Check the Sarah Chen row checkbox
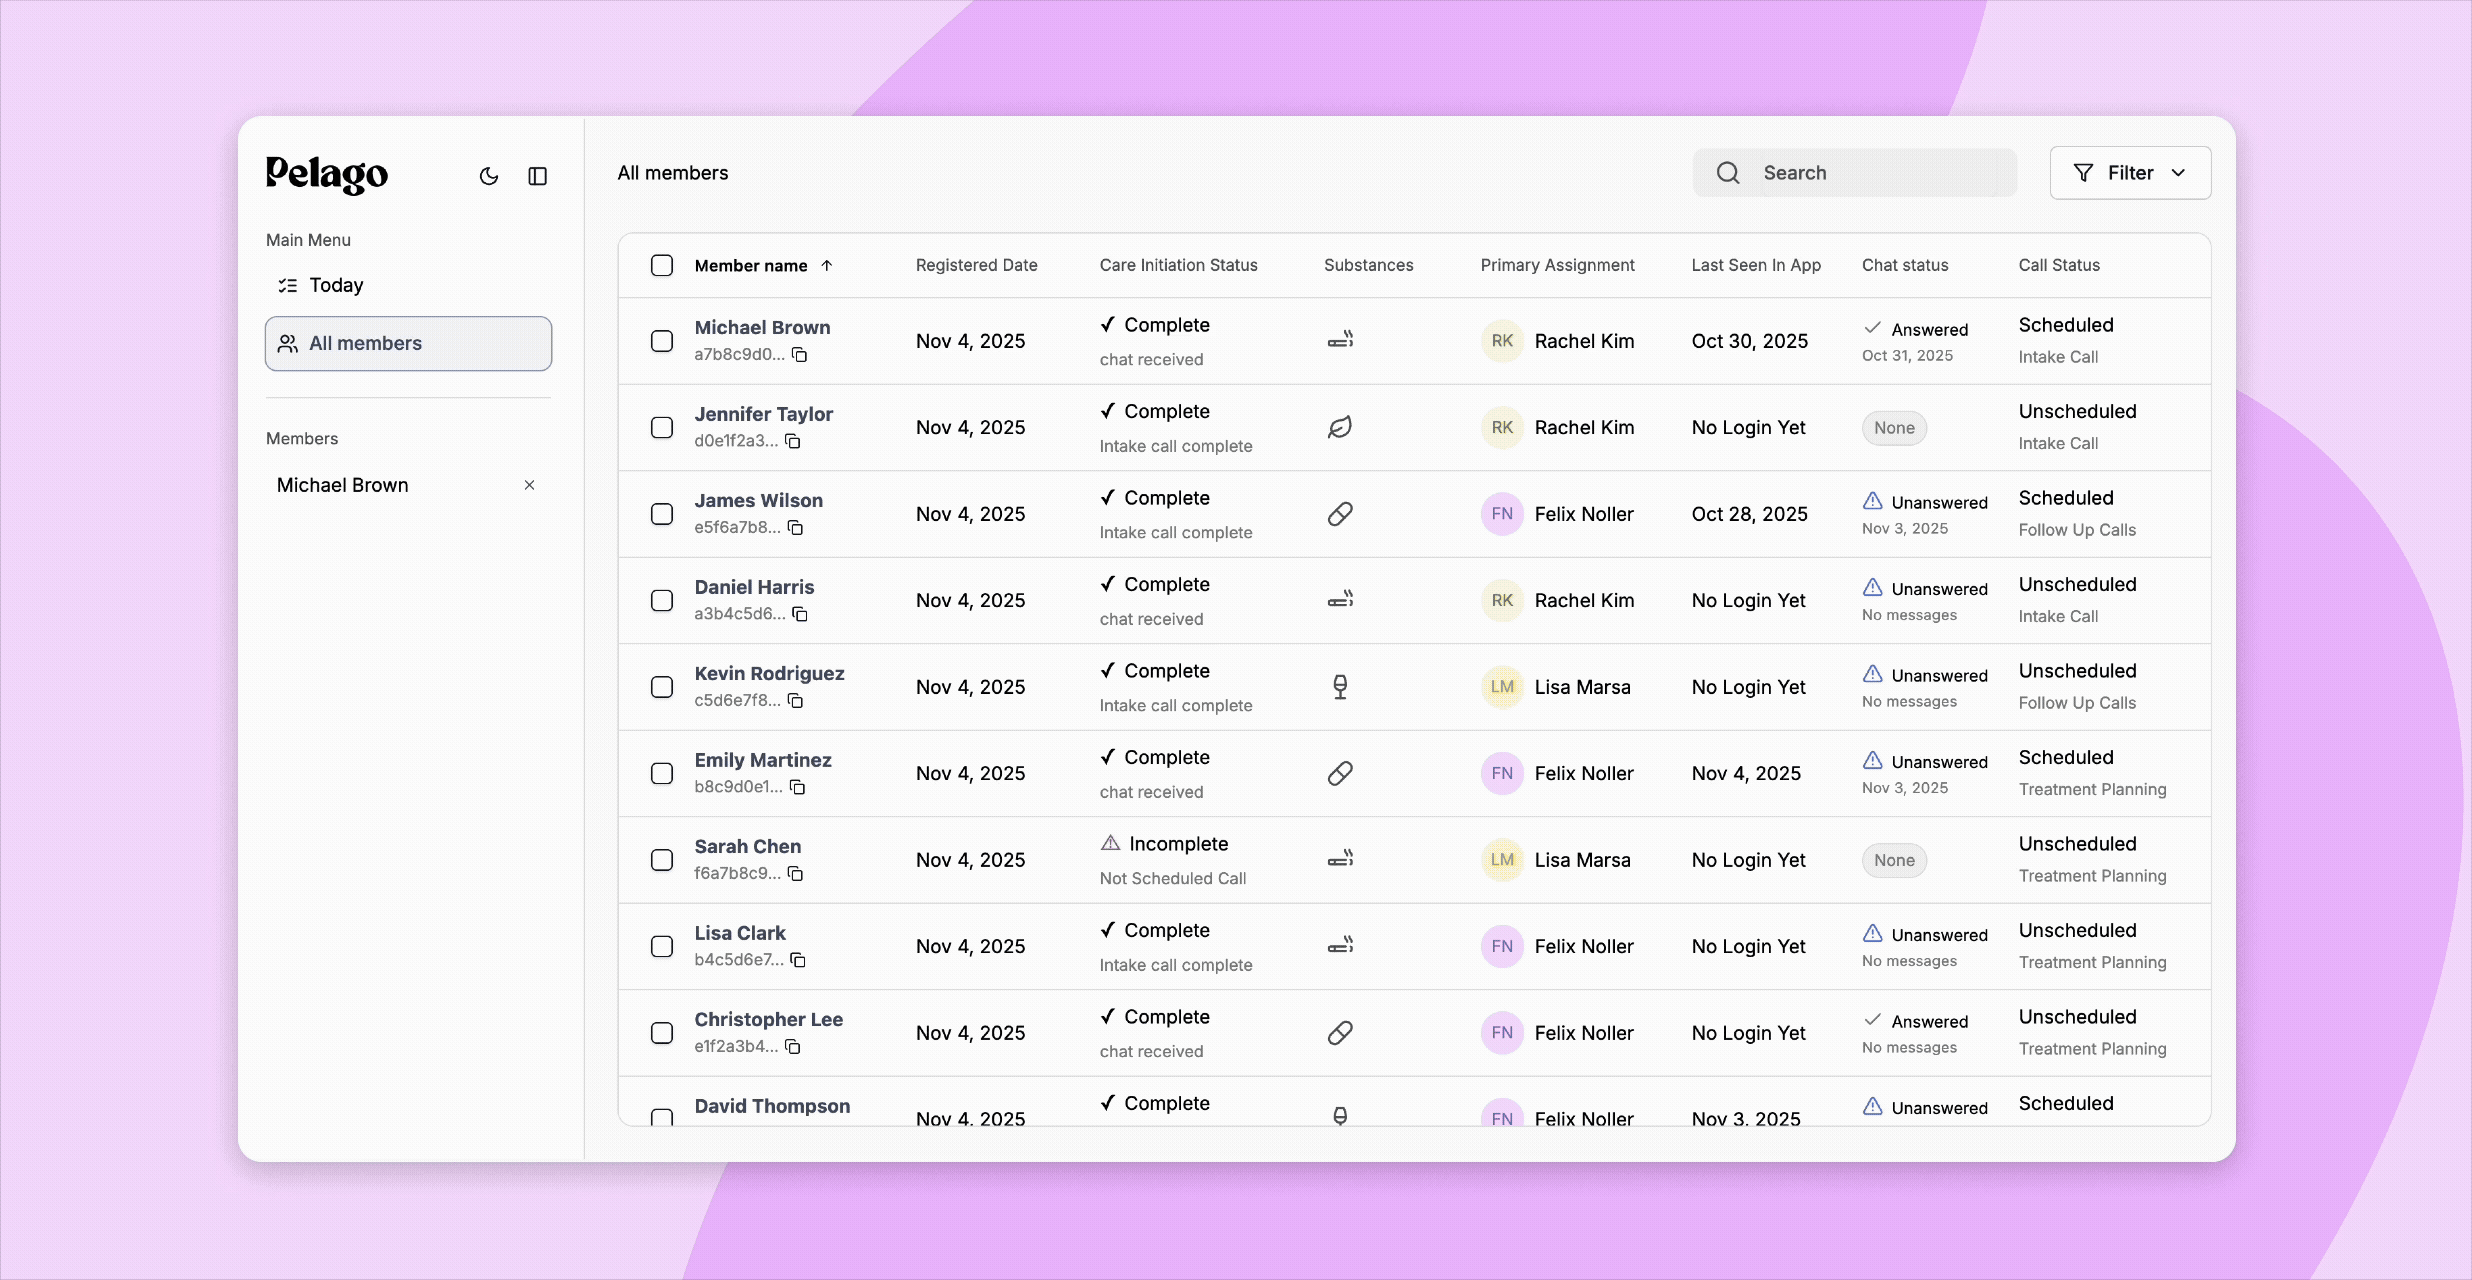 [662, 860]
